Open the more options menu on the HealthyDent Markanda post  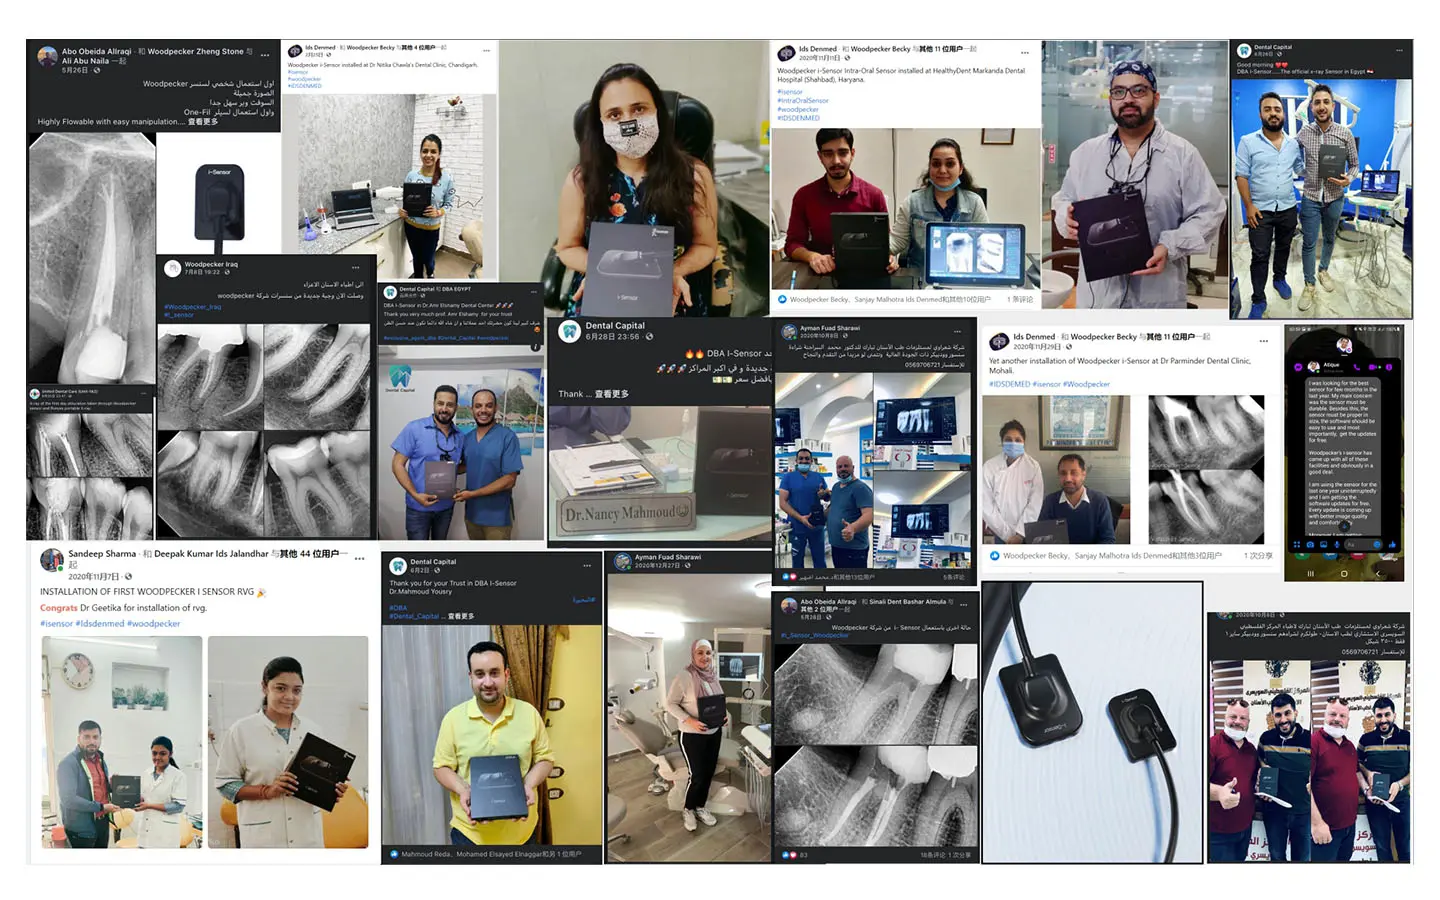[1024, 52]
